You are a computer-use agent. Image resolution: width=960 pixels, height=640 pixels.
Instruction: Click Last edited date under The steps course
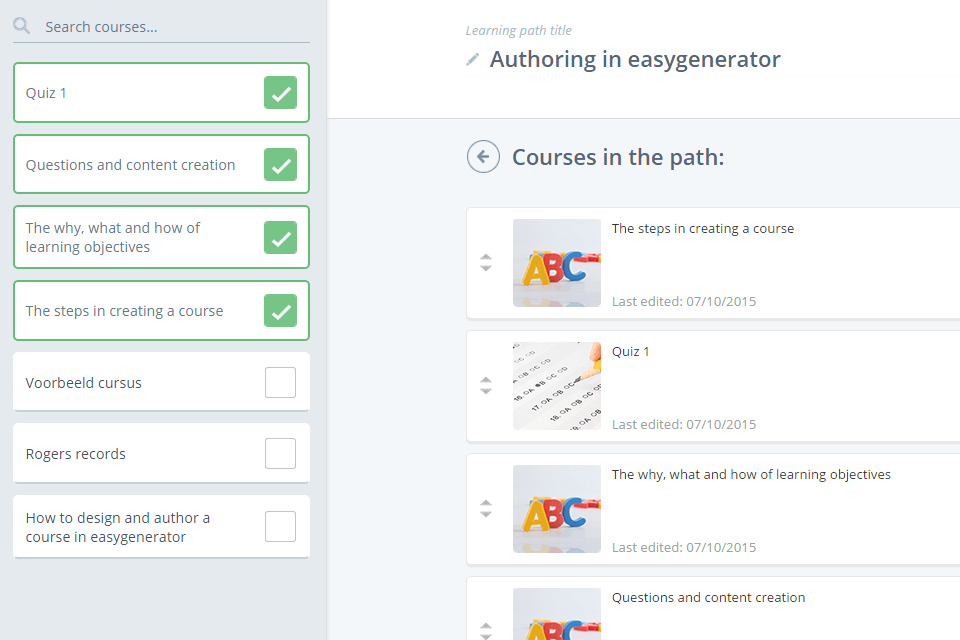pos(684,301)
